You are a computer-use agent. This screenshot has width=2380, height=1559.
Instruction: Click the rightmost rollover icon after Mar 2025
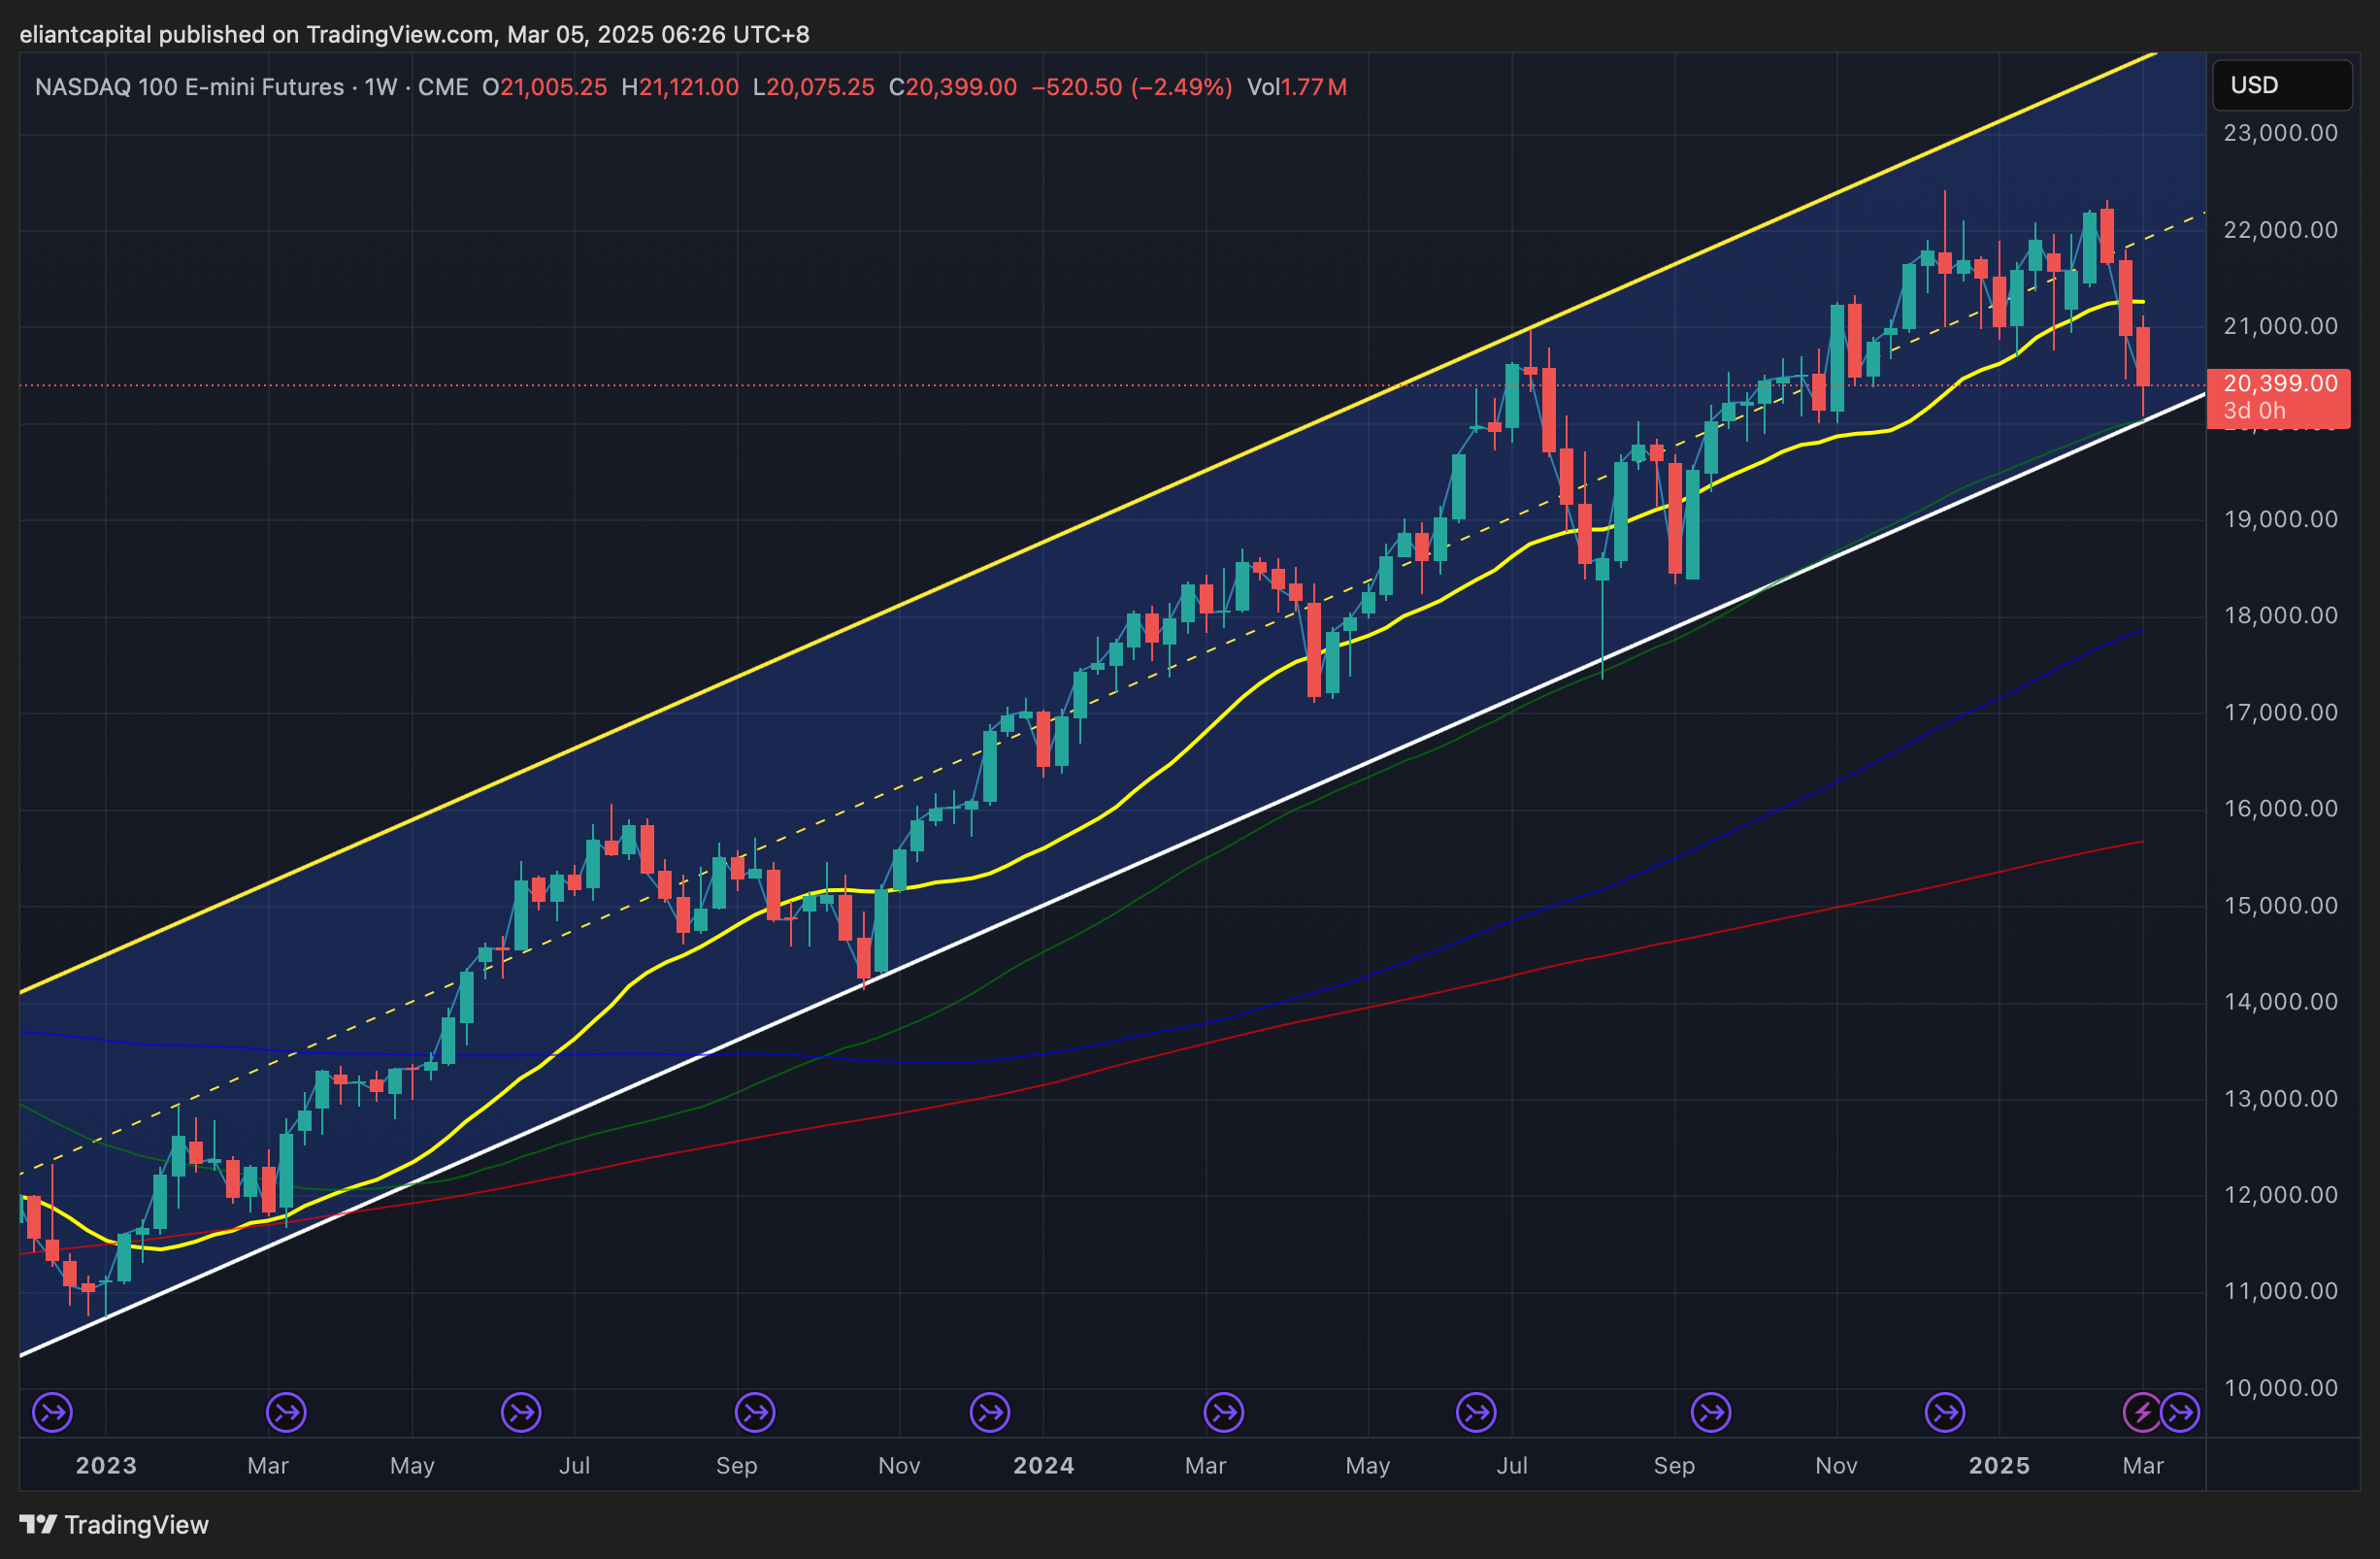click(2180, 1413)
